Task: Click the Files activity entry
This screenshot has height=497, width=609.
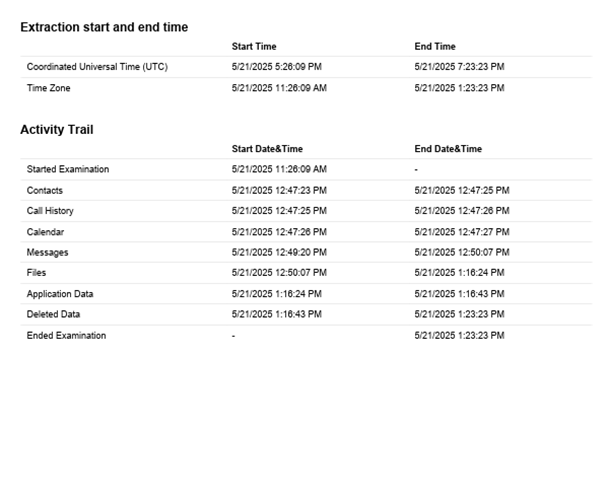Action: pyautogui.click(x=36, y=273)
